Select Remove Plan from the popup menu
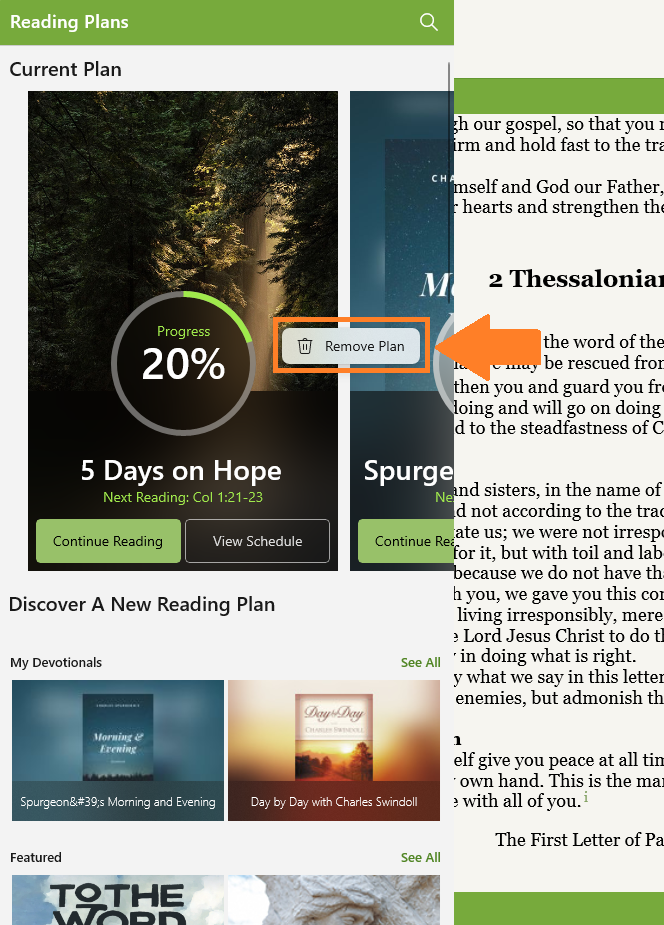This screenshot has width=664, height=925. tap(351, 346)
